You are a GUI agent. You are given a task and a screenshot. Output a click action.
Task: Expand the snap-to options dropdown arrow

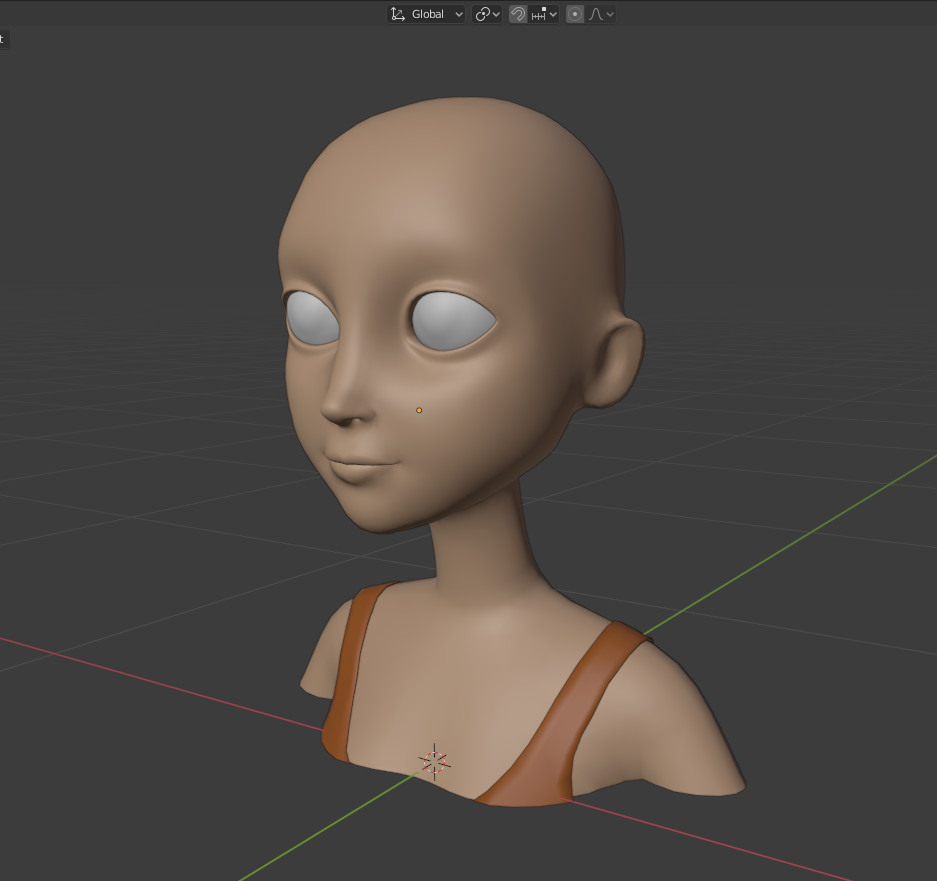pos(551,14)
